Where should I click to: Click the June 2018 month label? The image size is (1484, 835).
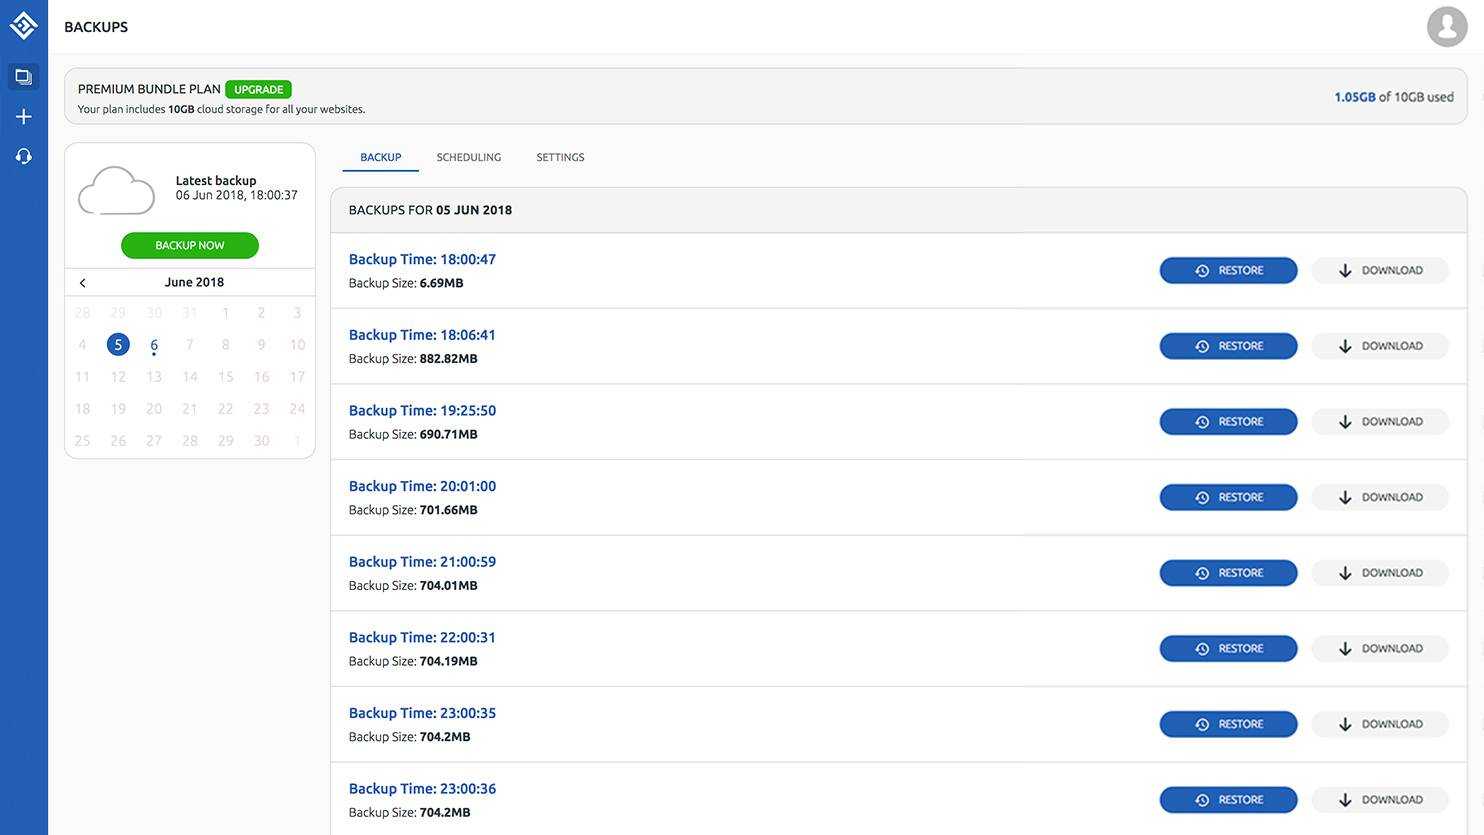(194, 282)
